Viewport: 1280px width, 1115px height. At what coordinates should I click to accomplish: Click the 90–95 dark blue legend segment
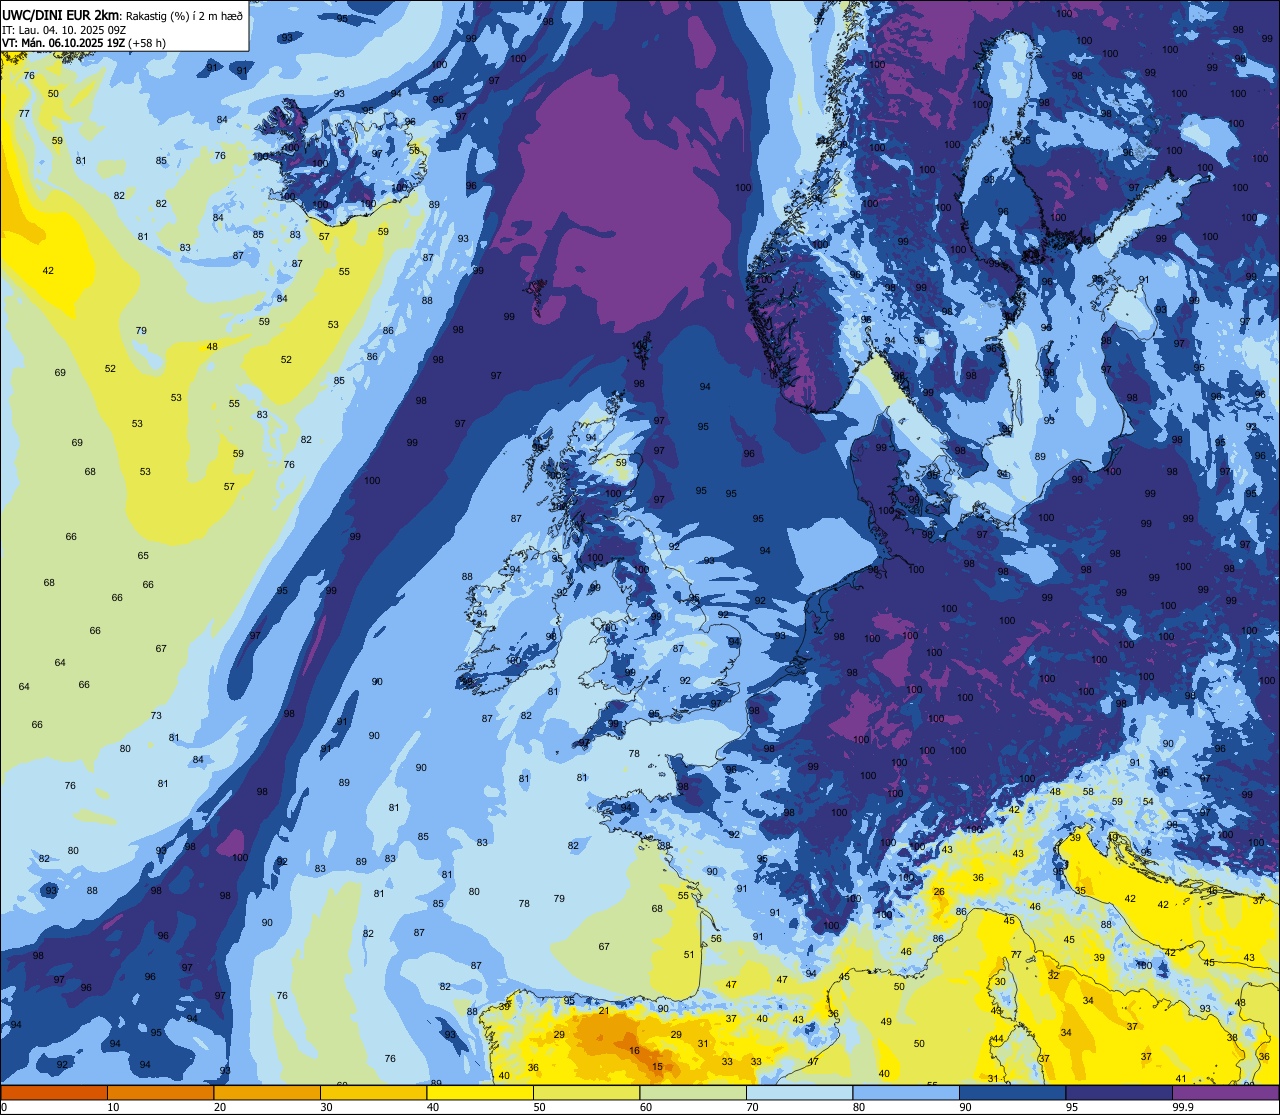coord(1012,1092)
